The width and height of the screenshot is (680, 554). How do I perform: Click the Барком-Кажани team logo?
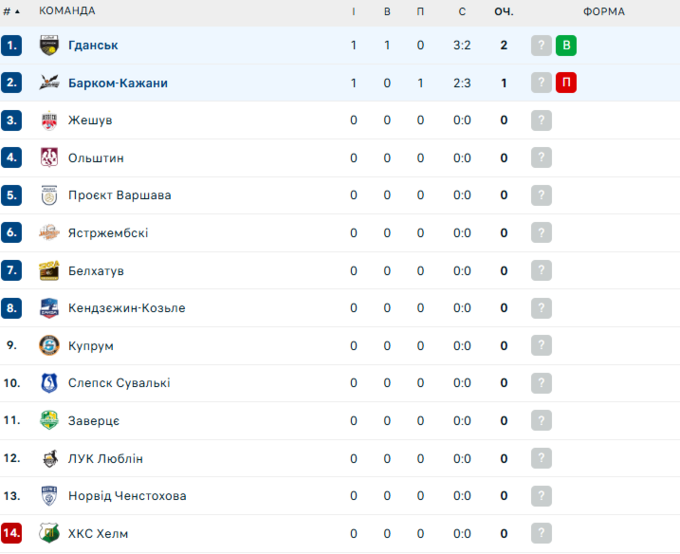click(49, 83)
